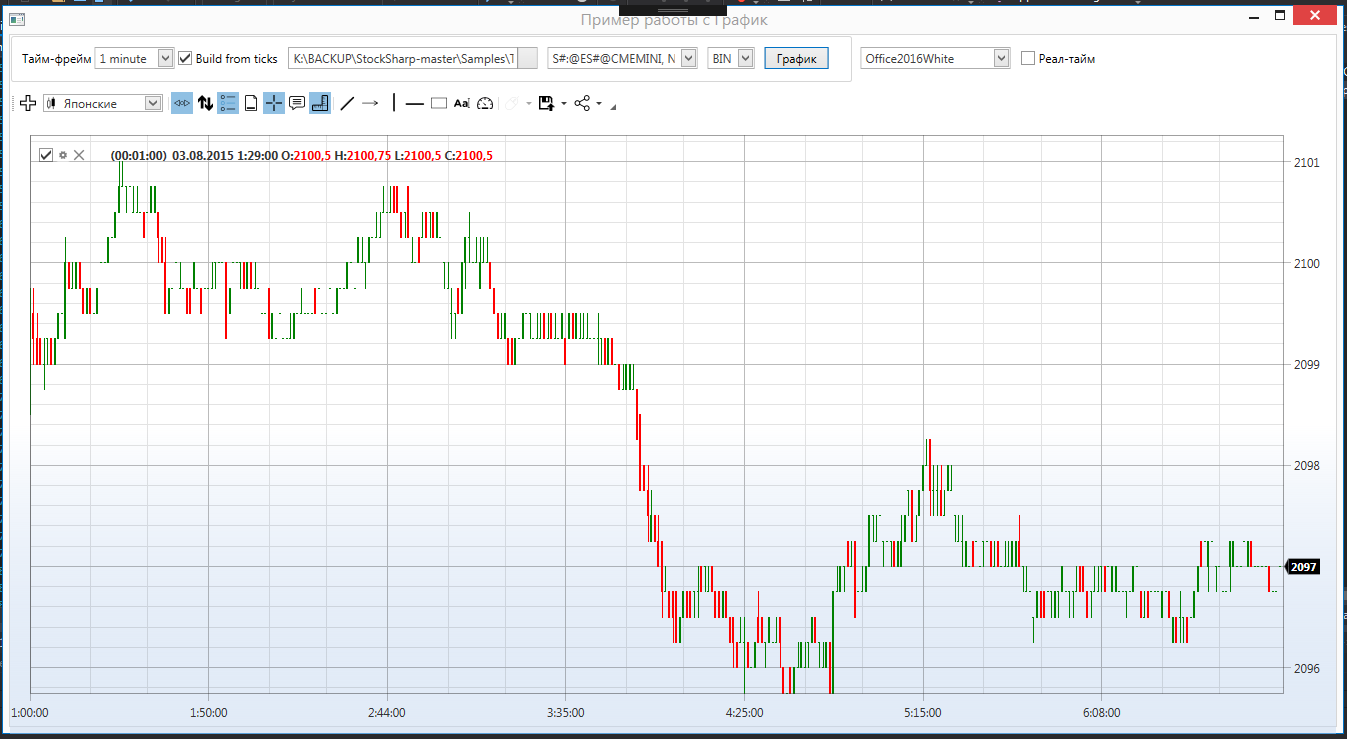Enable the Реал-тайм checkbox
The image size is (1347, 739).
(1028, 59)
